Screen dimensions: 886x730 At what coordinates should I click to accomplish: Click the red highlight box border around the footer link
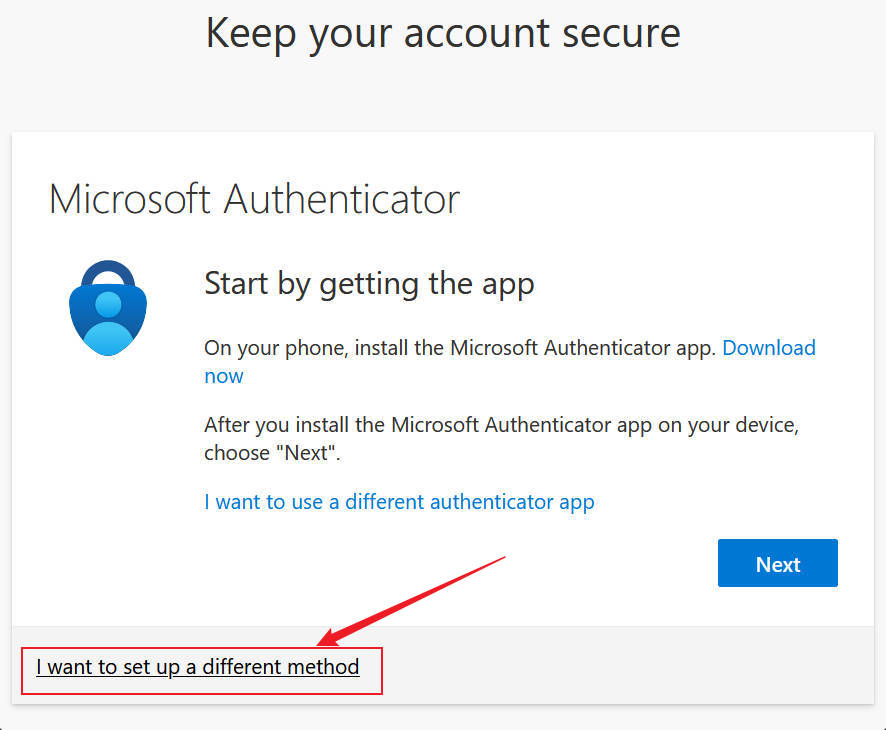point(202,648)
